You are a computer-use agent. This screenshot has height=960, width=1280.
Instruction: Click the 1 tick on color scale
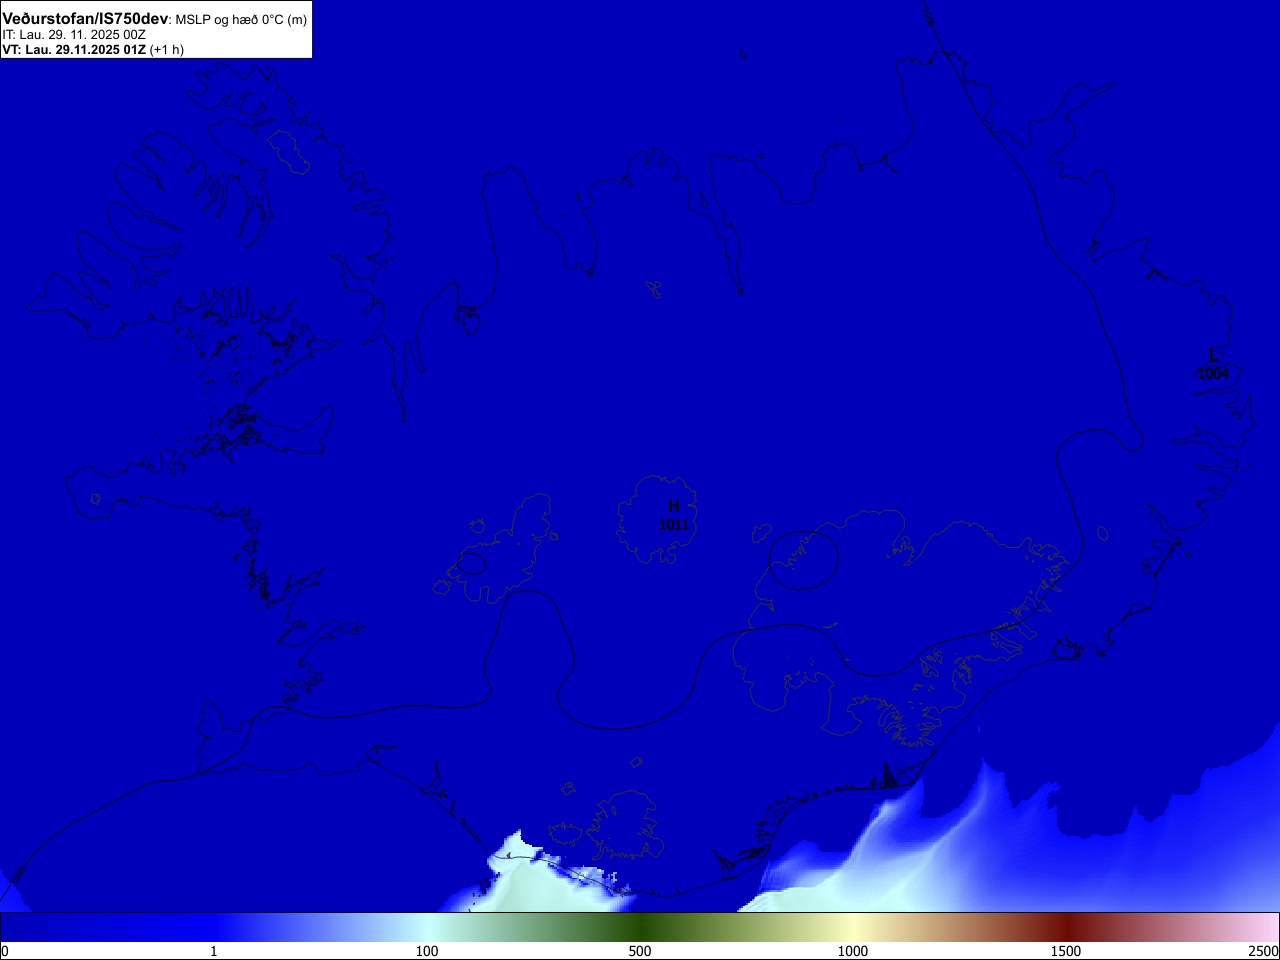[x=214, y=951]
